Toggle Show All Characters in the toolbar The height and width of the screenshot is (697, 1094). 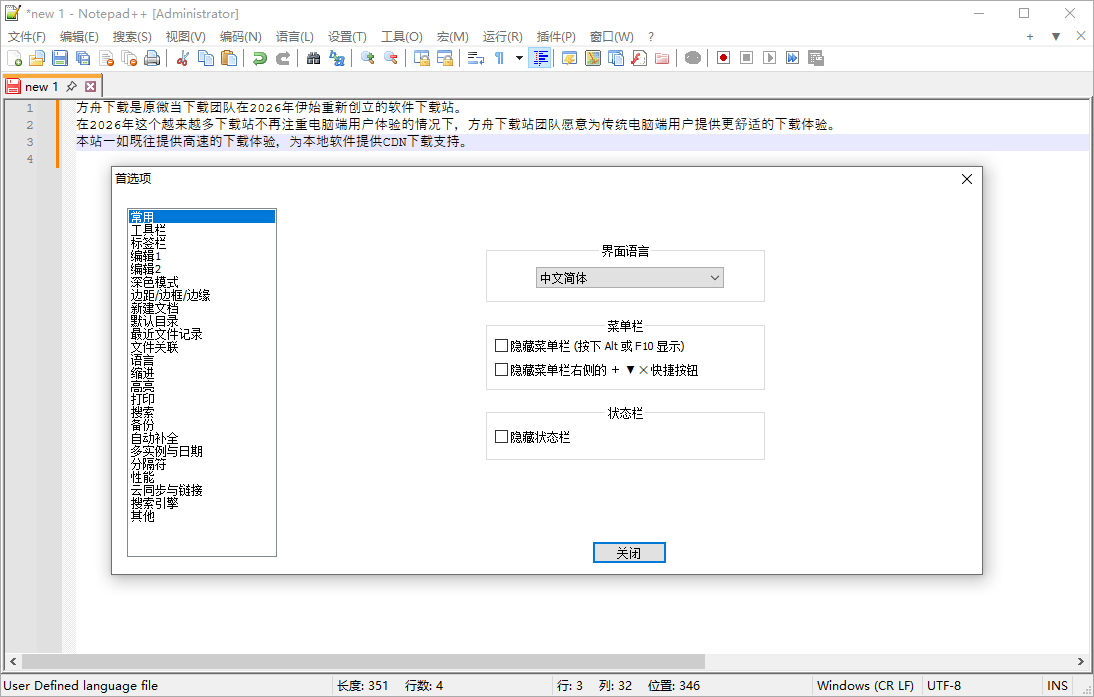click(498, 58)
